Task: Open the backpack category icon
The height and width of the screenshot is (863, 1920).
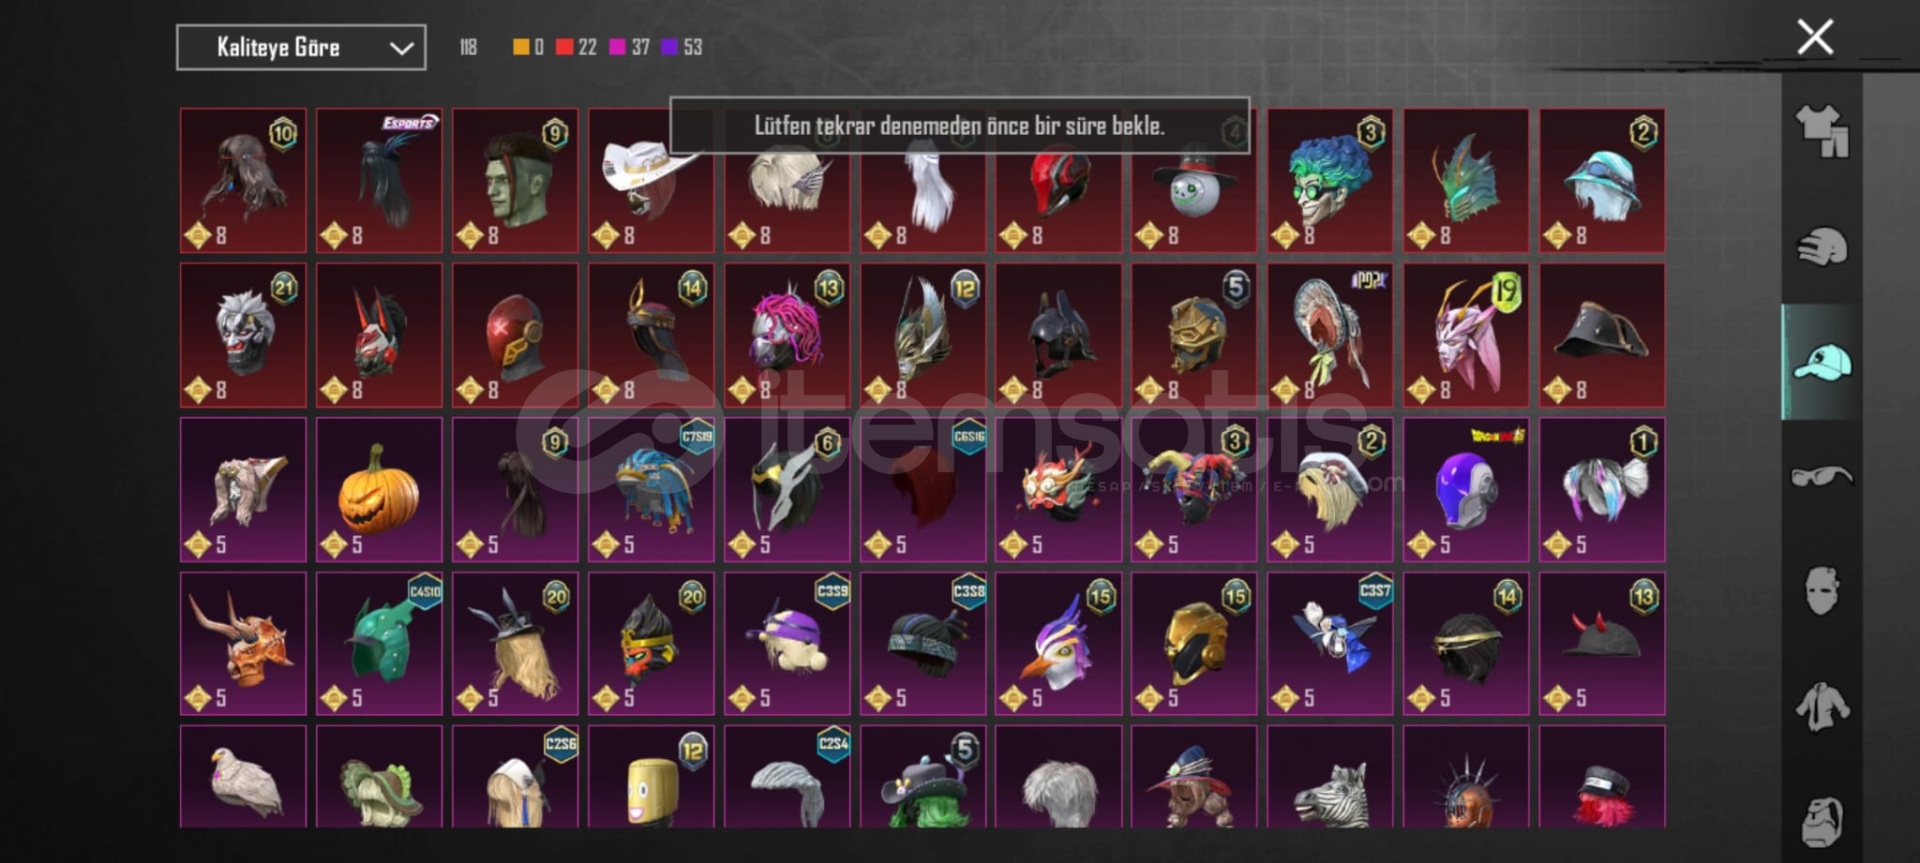Action: click(x=1822, y=822)
